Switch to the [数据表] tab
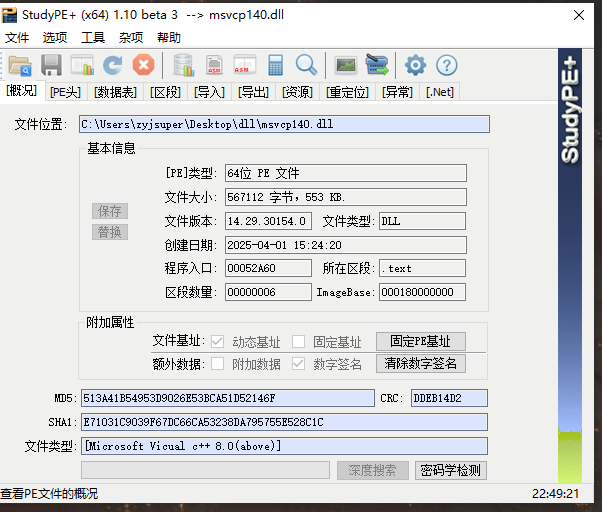This screenshot has width=602, height=512. tap(116, 92)
